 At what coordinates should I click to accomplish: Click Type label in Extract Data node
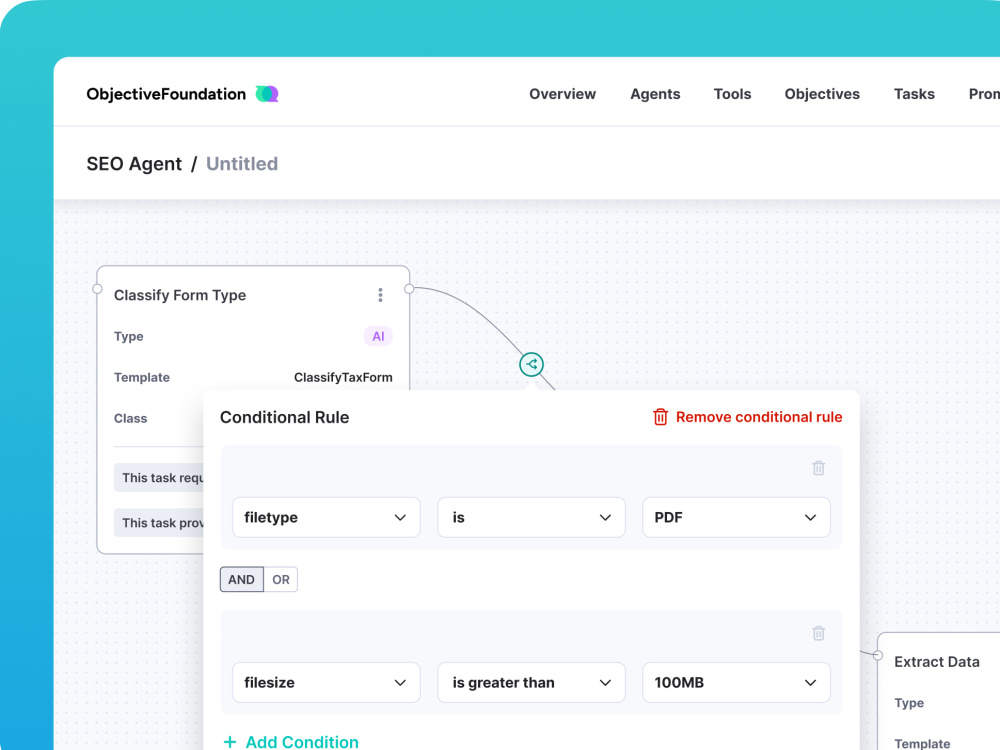click(x=909, y=703)
